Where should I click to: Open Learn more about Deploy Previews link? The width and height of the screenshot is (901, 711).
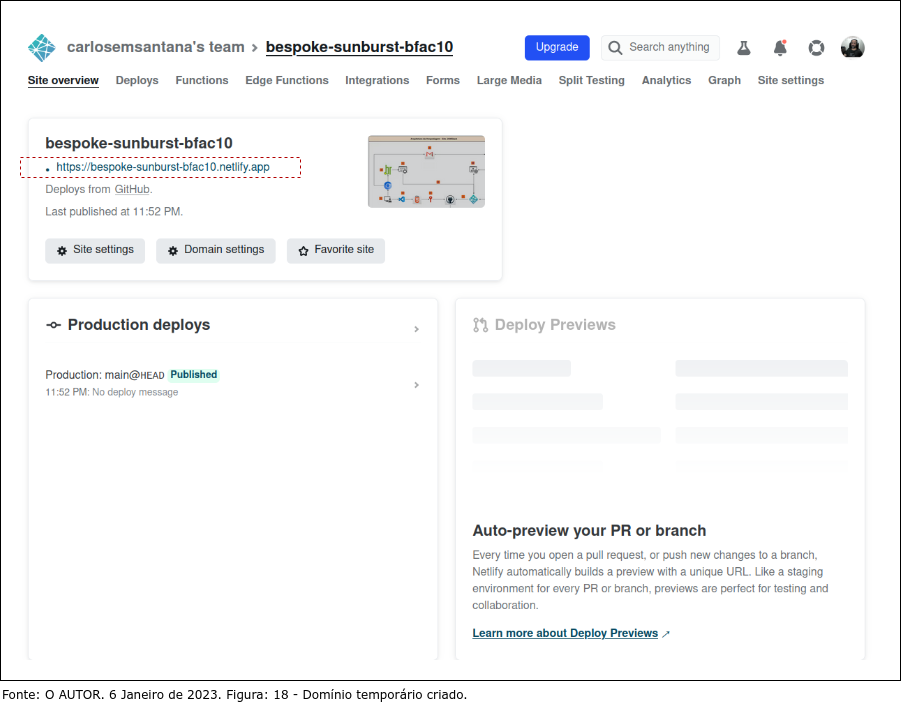[x=565, y=633]
